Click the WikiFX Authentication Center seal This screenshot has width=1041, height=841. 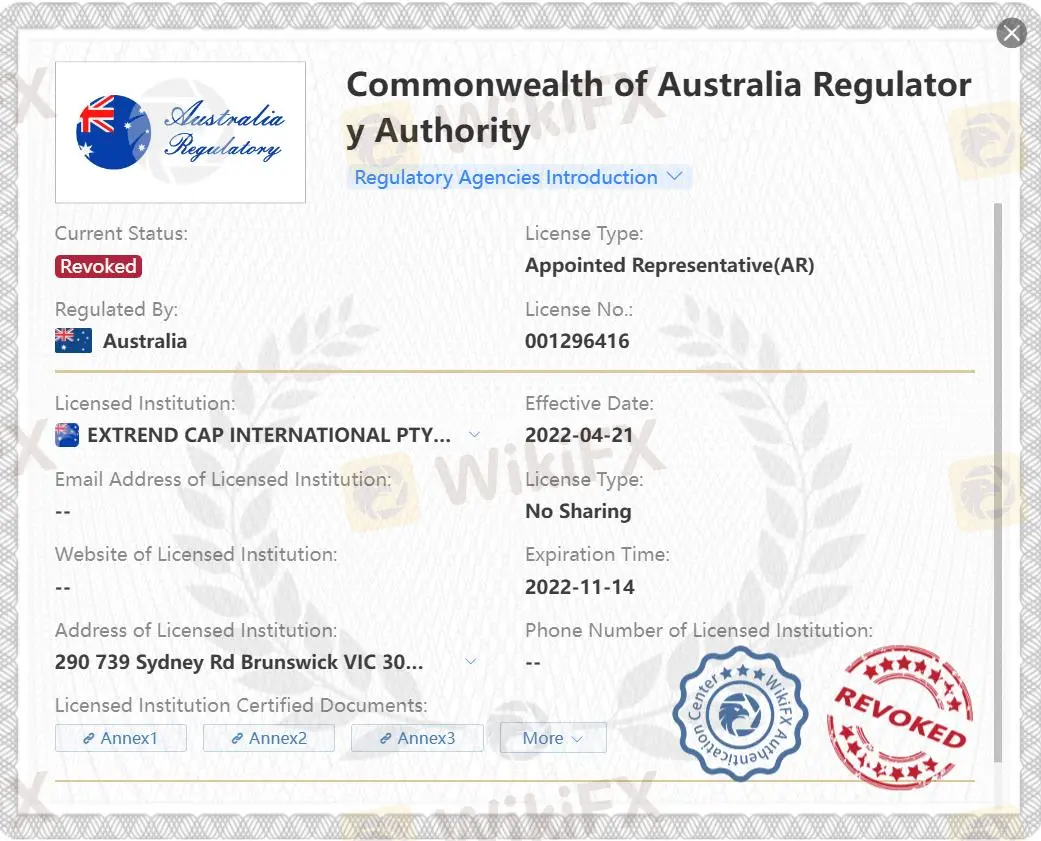click(743, 712)
